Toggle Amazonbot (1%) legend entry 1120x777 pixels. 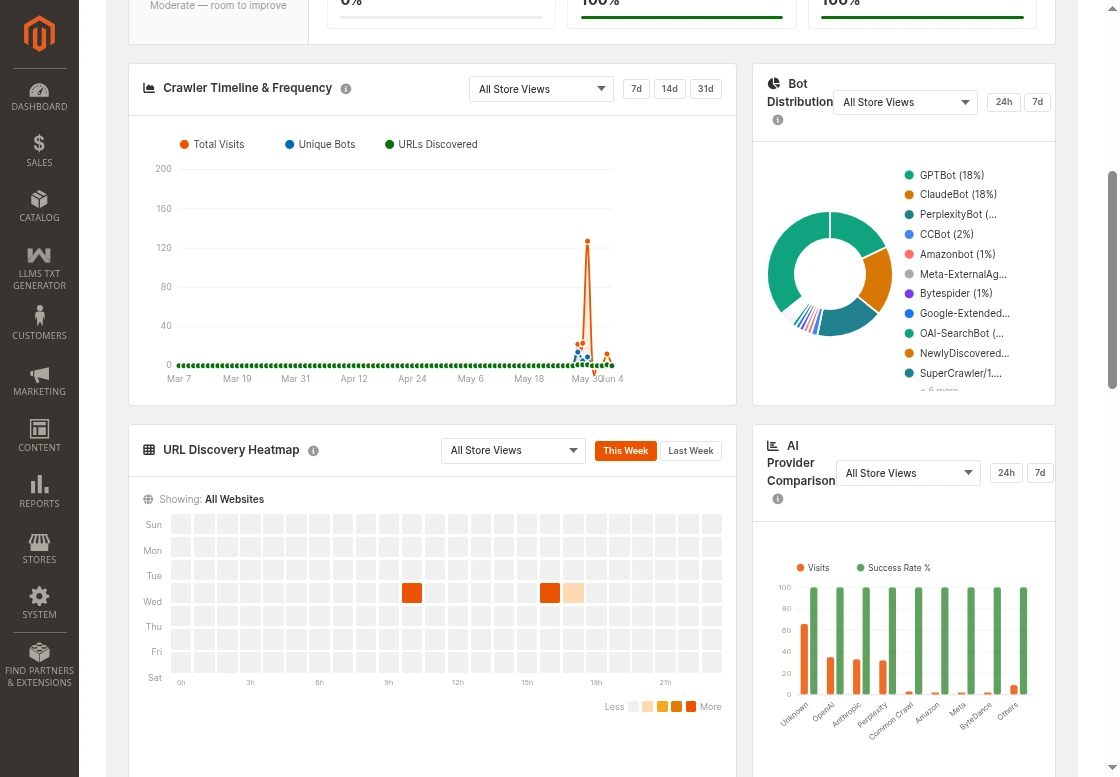click(x=950, y=254)
